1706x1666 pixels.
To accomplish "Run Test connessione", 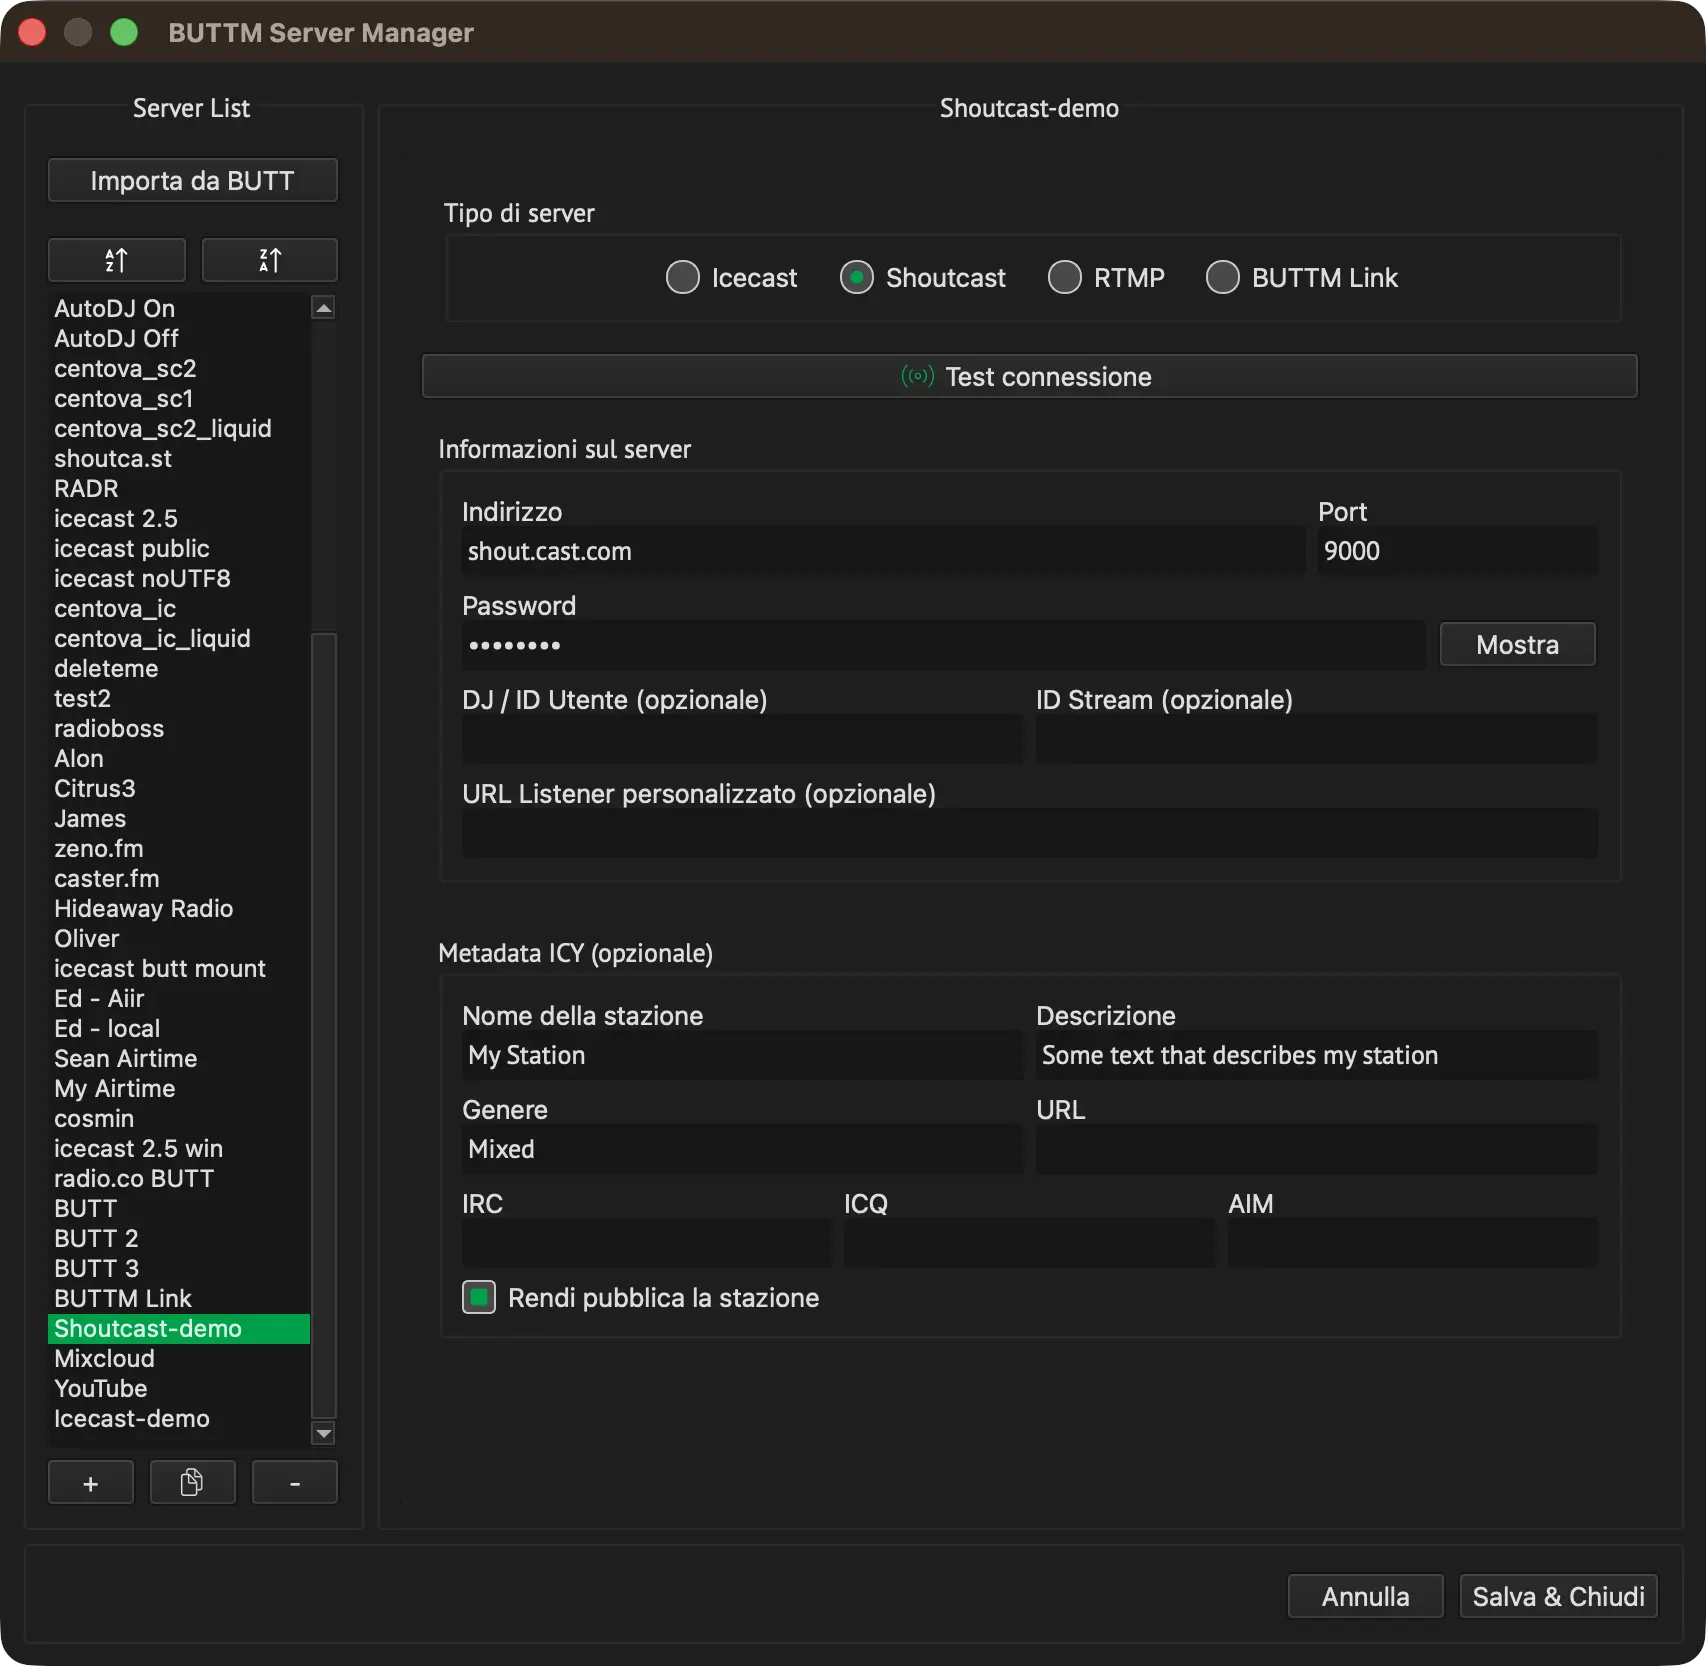I will [1029, 376].
